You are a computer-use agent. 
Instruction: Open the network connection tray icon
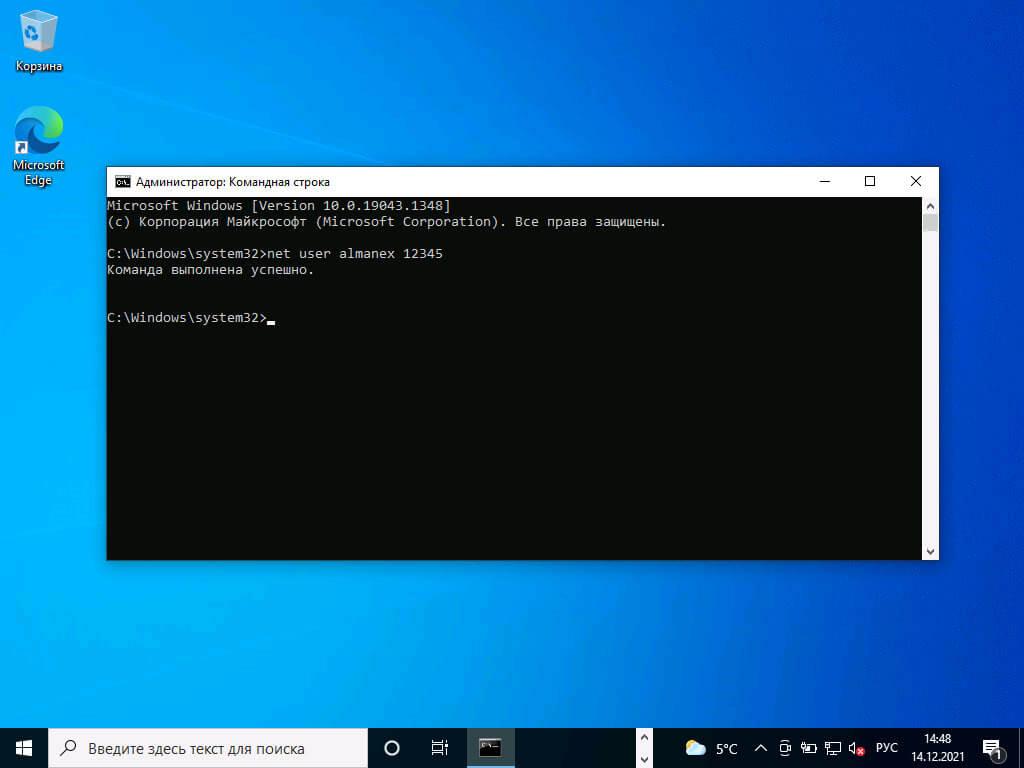pyautogui.click(x=833, y=748)
